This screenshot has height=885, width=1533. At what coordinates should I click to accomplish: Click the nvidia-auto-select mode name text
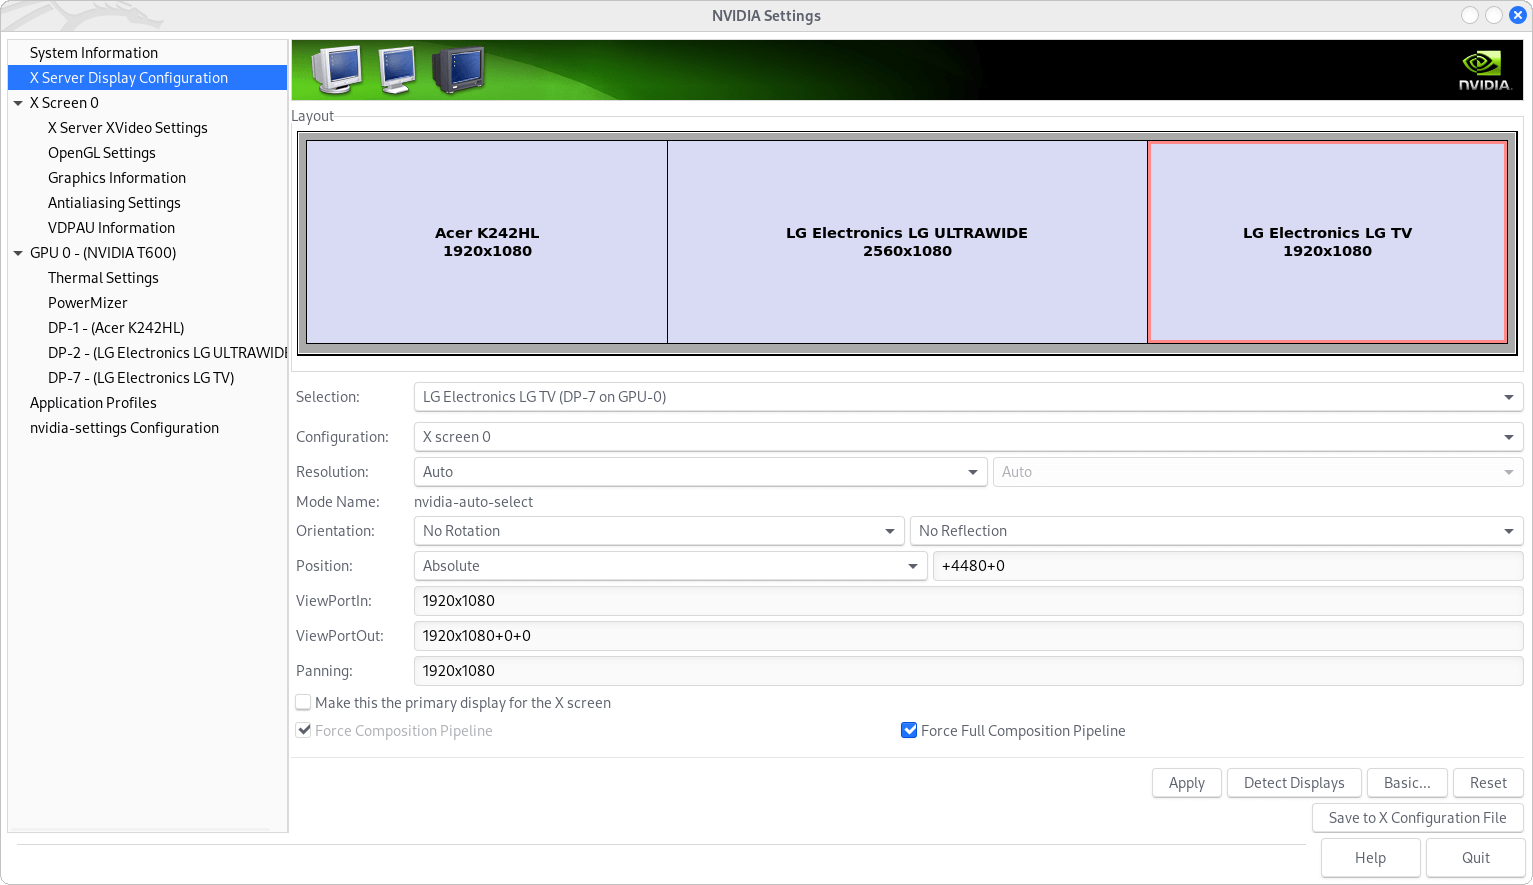(474, 502)
